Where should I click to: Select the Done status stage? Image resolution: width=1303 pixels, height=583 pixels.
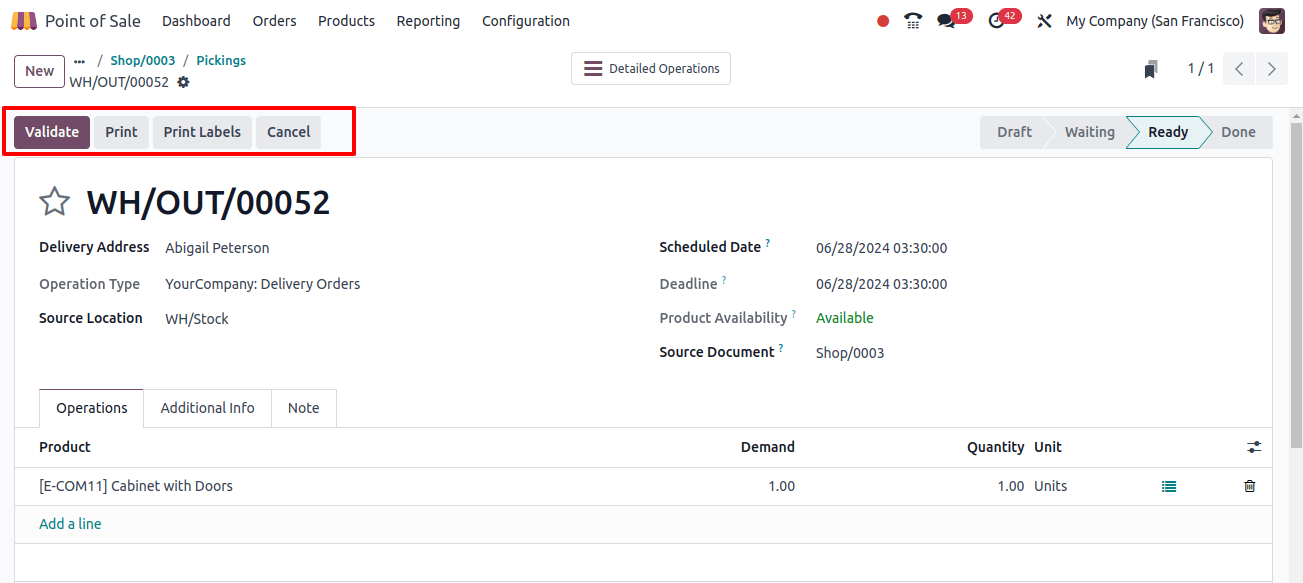pyautogui.click(x=1238, y=132)
